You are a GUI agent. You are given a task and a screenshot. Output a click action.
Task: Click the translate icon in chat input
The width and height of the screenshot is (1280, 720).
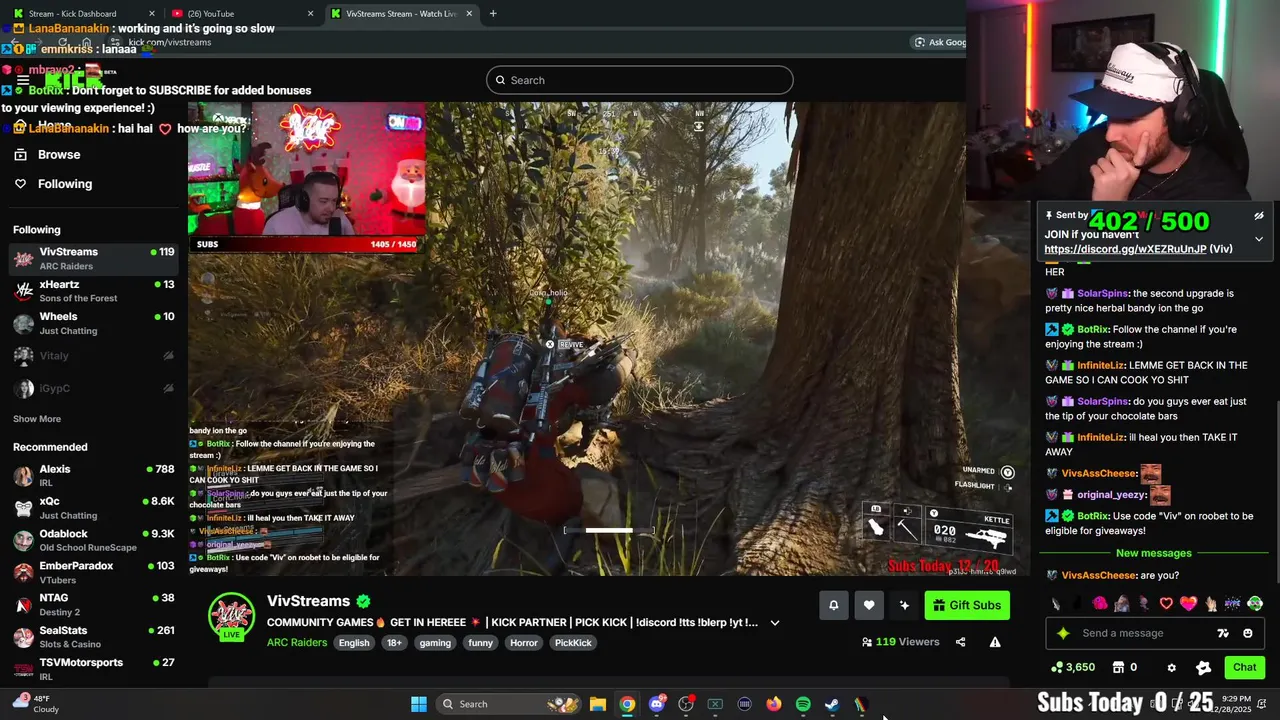pos(1223,633)
